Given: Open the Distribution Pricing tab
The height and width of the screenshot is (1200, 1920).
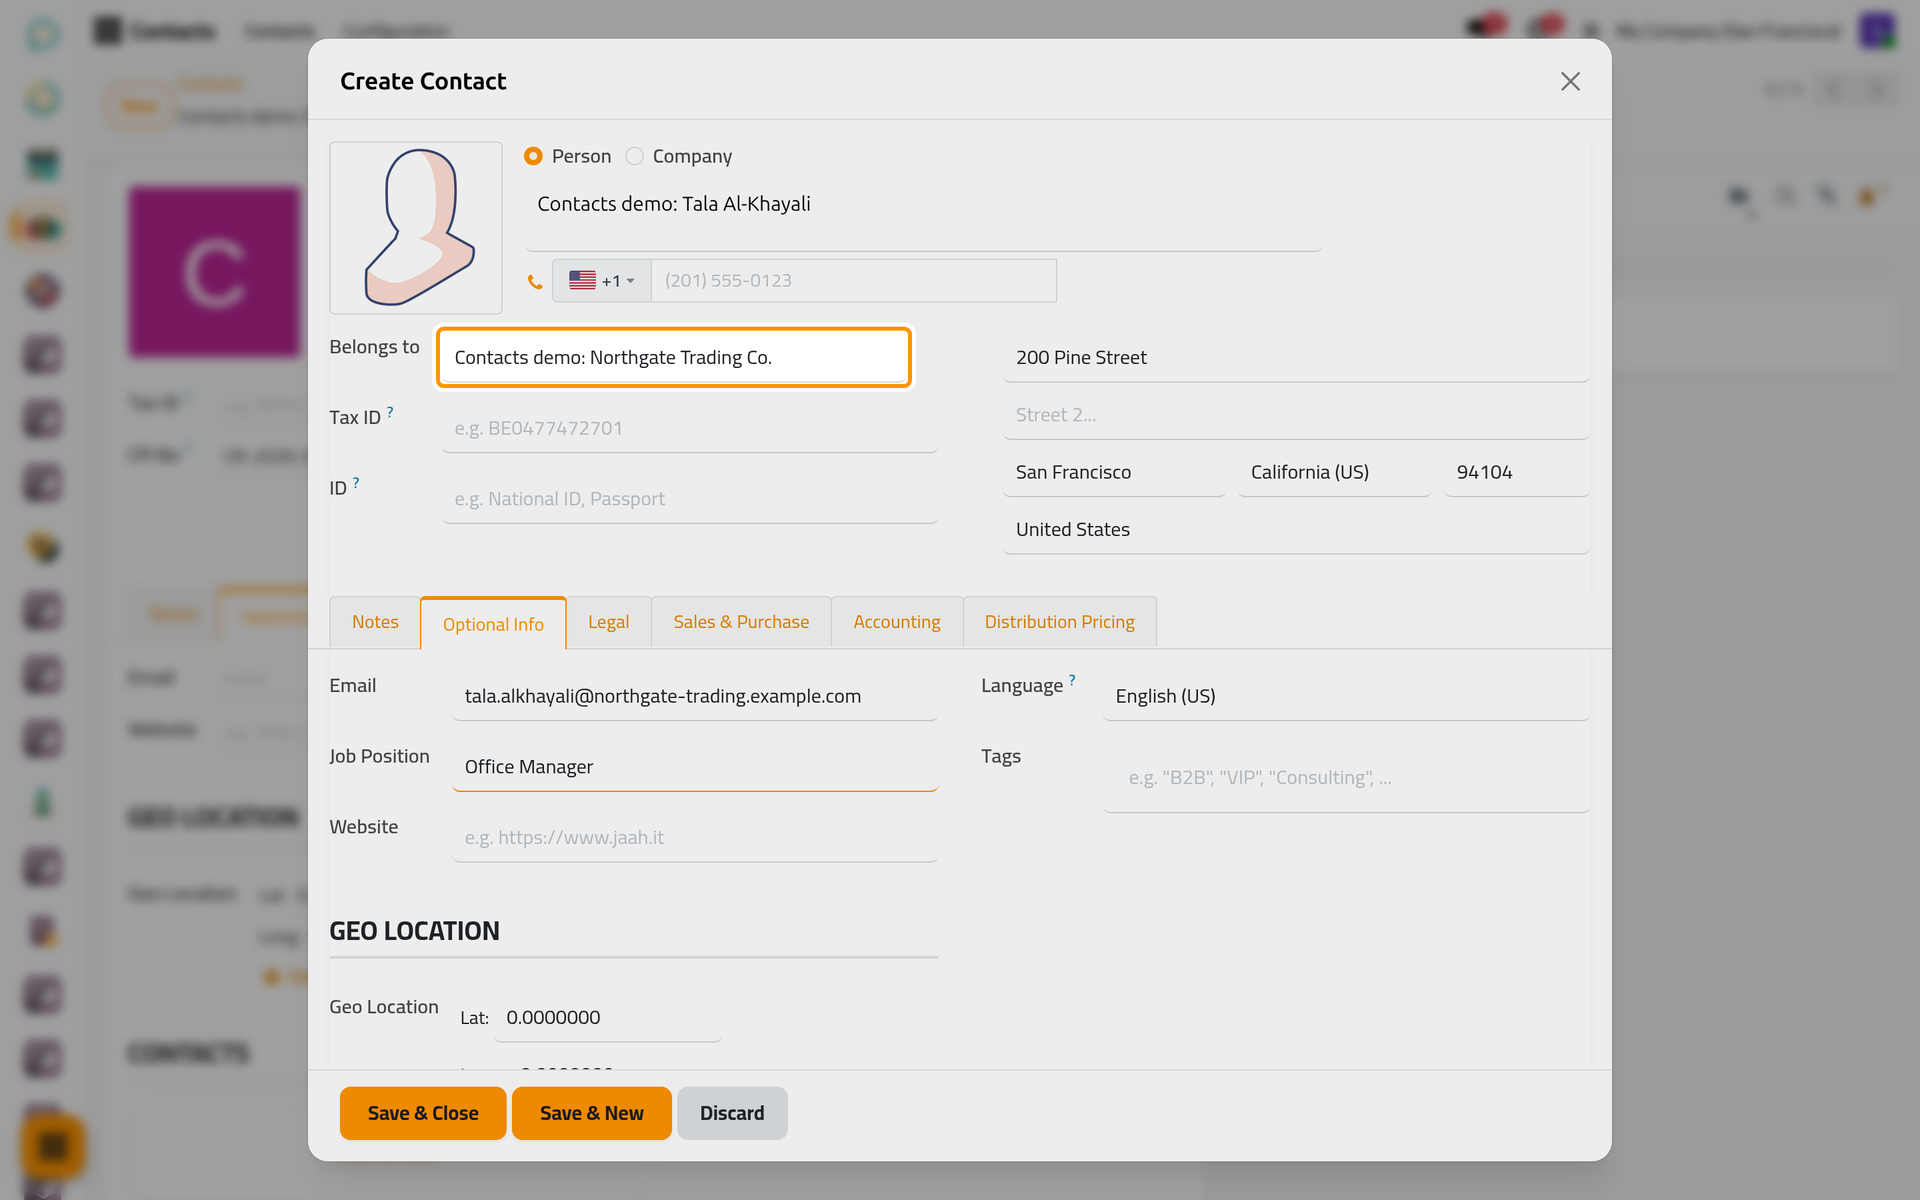Looking at the screenshot, I should click(1060, 622).
